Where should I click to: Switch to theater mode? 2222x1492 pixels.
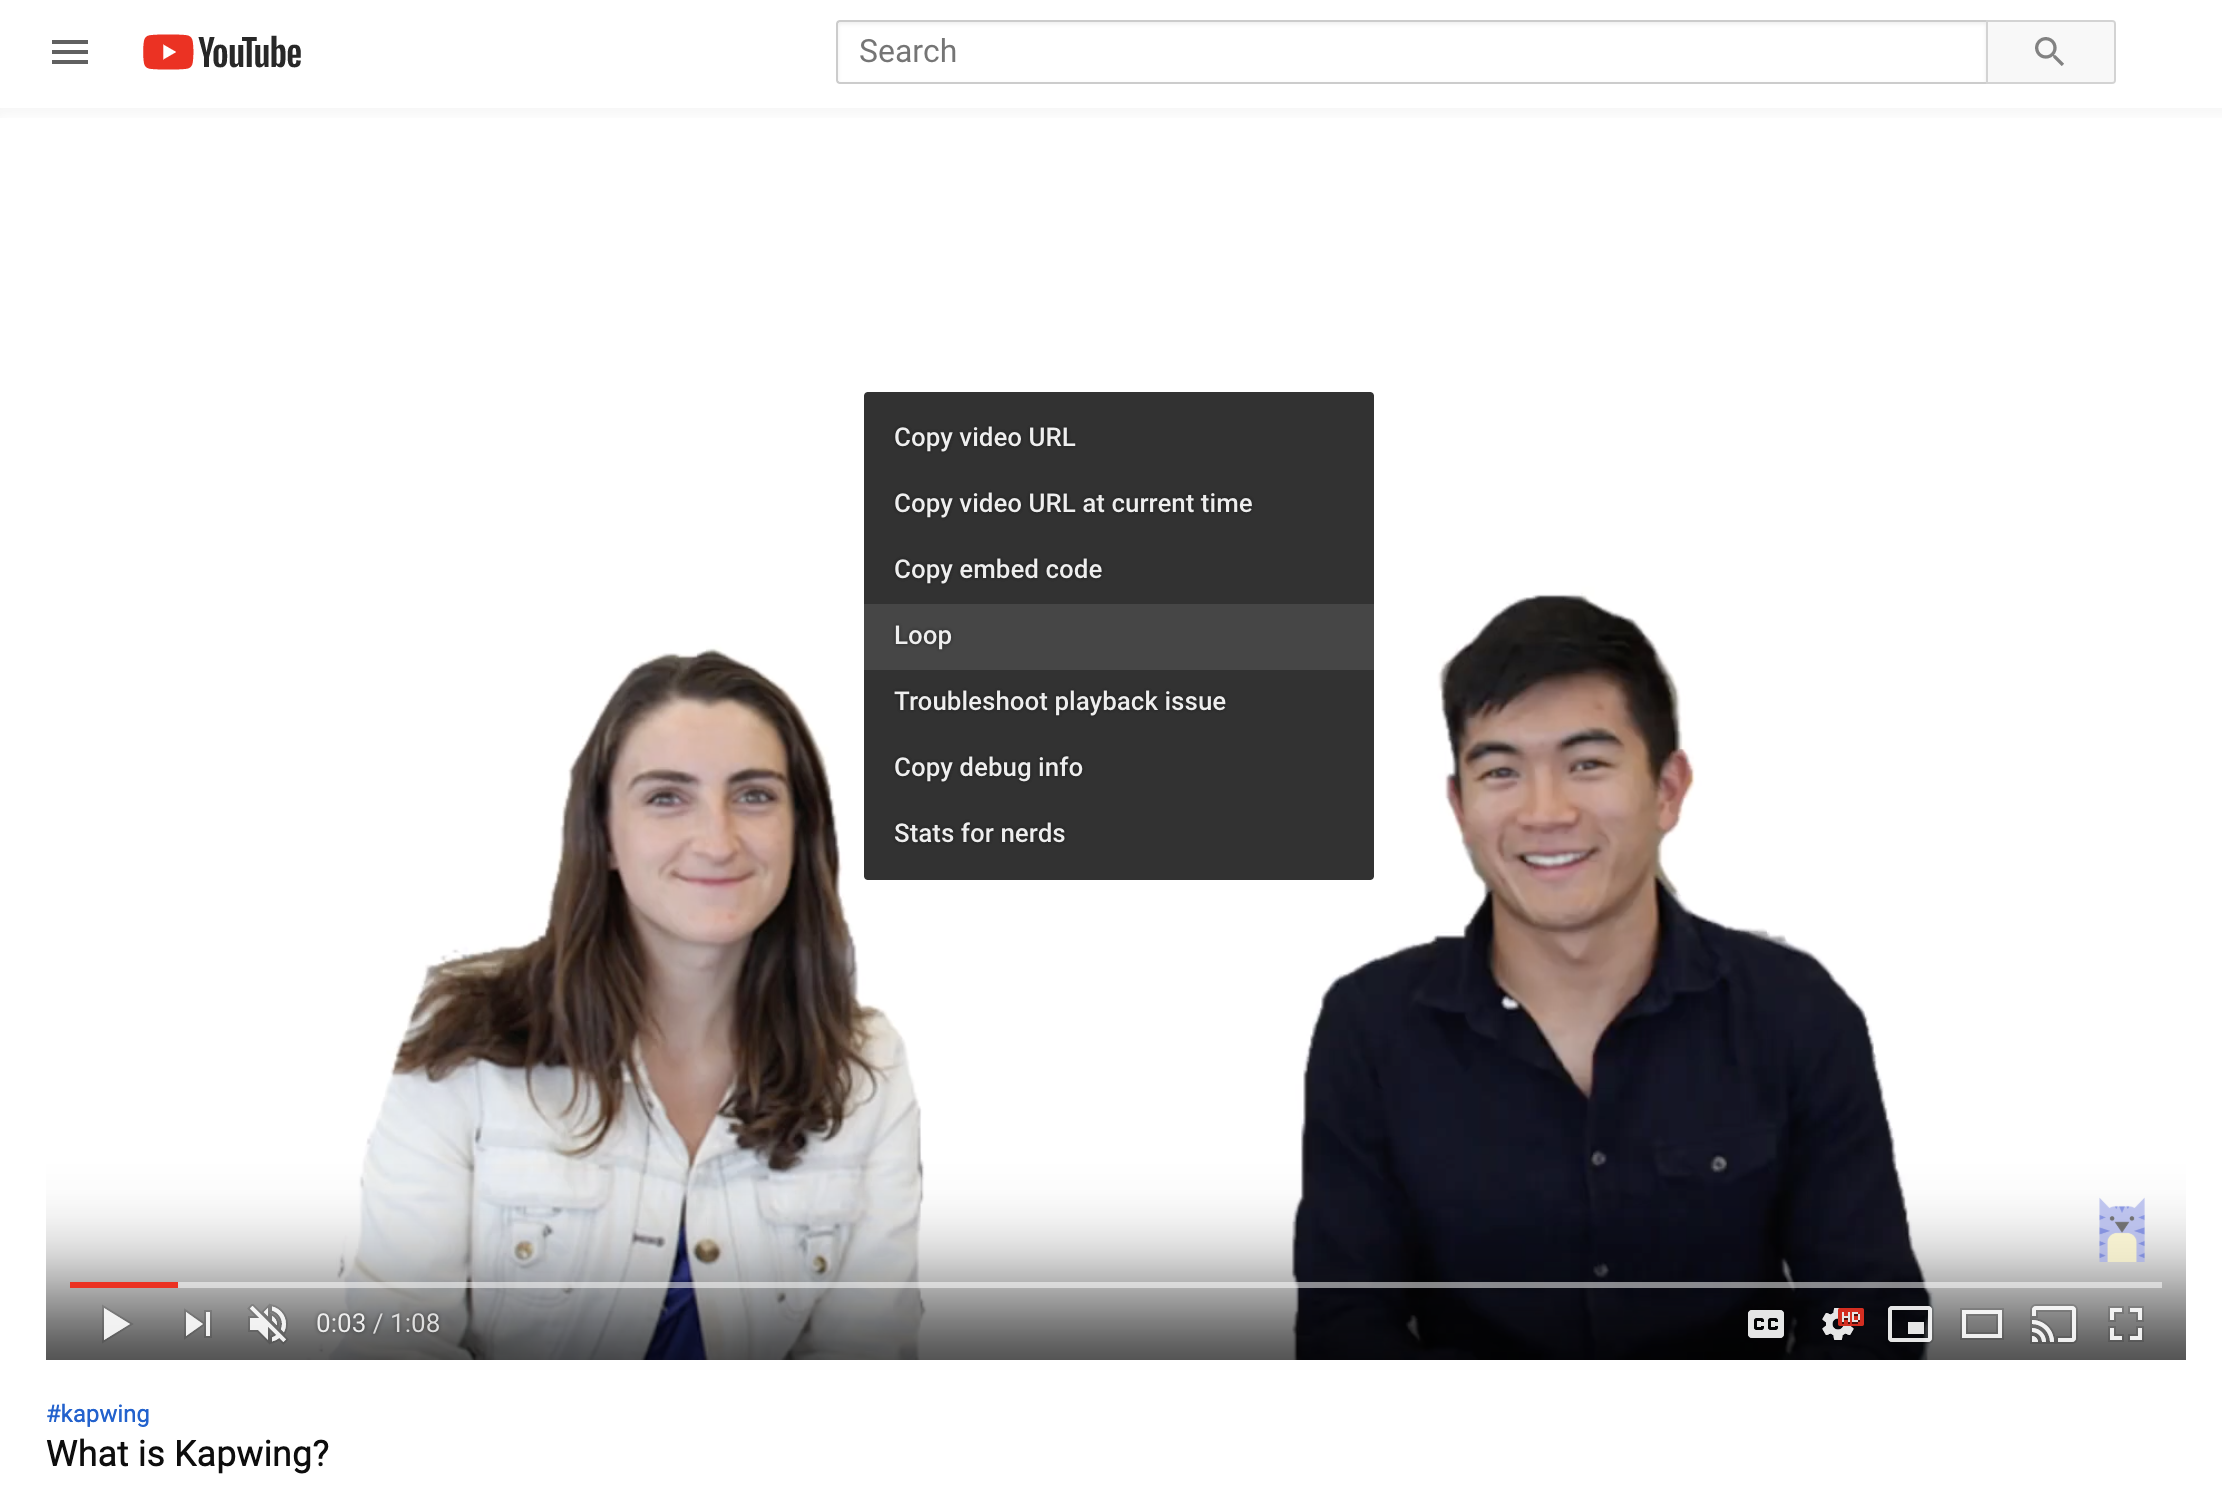[x=1981, y=1324]
